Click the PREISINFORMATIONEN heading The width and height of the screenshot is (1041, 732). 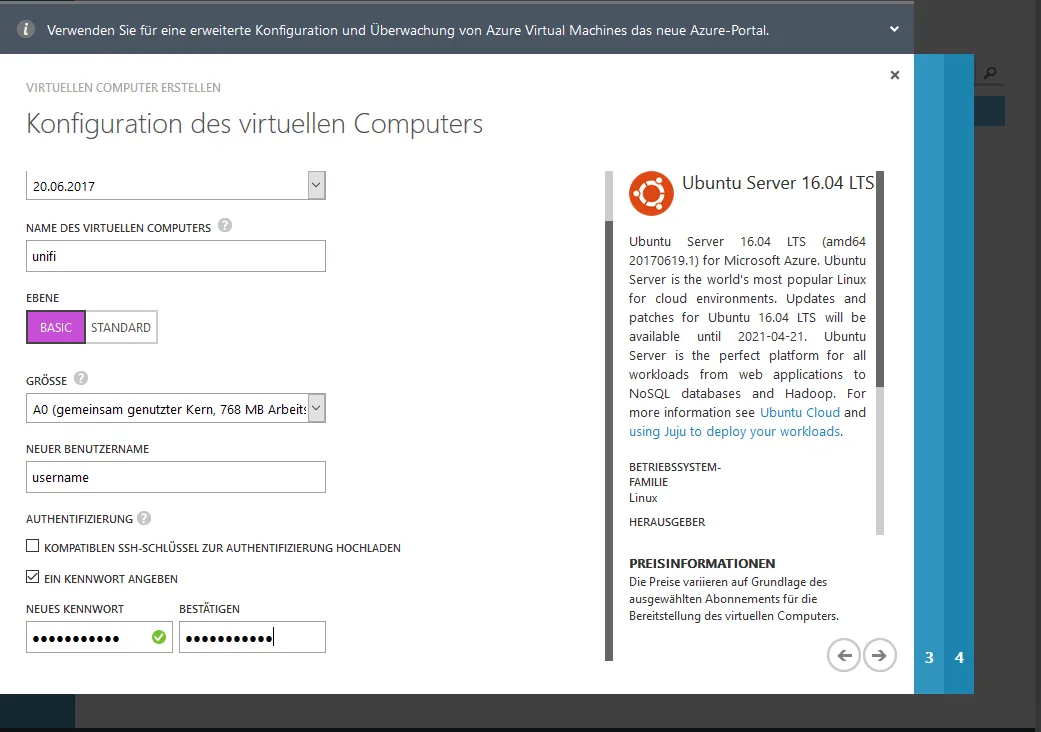pyautogui.click(x=702, y=563)
